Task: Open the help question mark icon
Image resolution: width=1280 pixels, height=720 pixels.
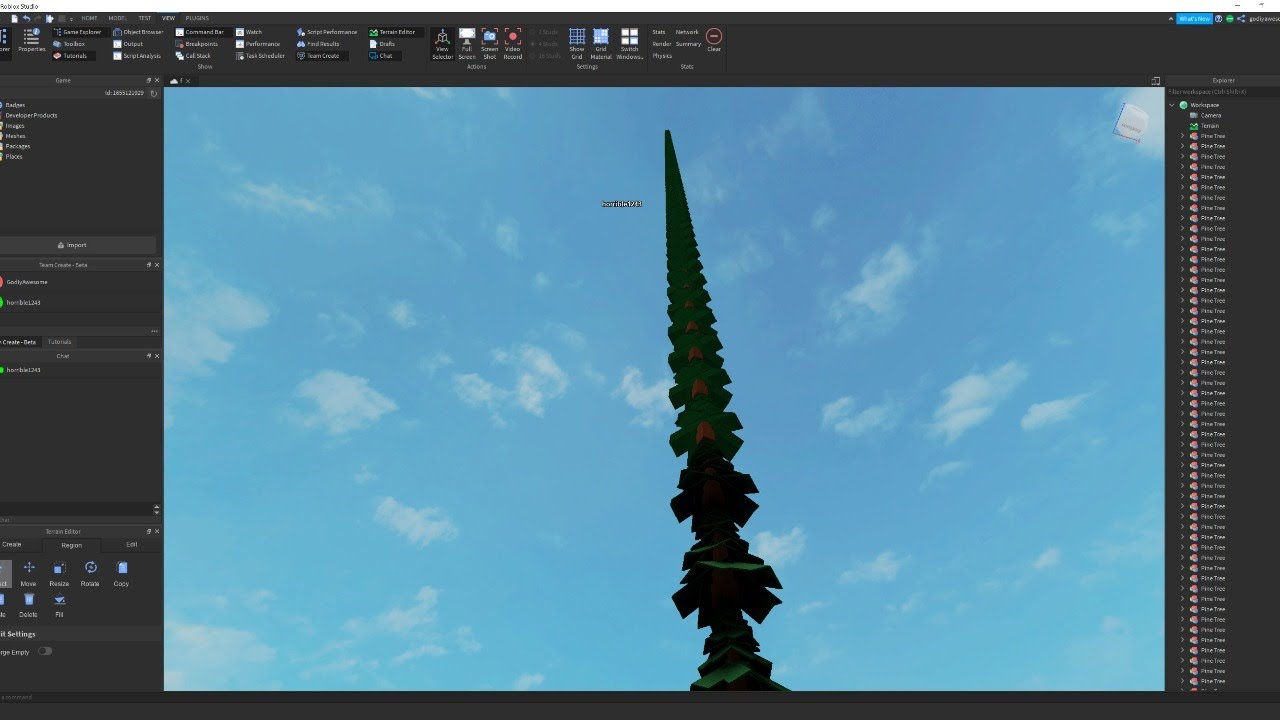Action: pyautogui.click(x=1220, y=18)
